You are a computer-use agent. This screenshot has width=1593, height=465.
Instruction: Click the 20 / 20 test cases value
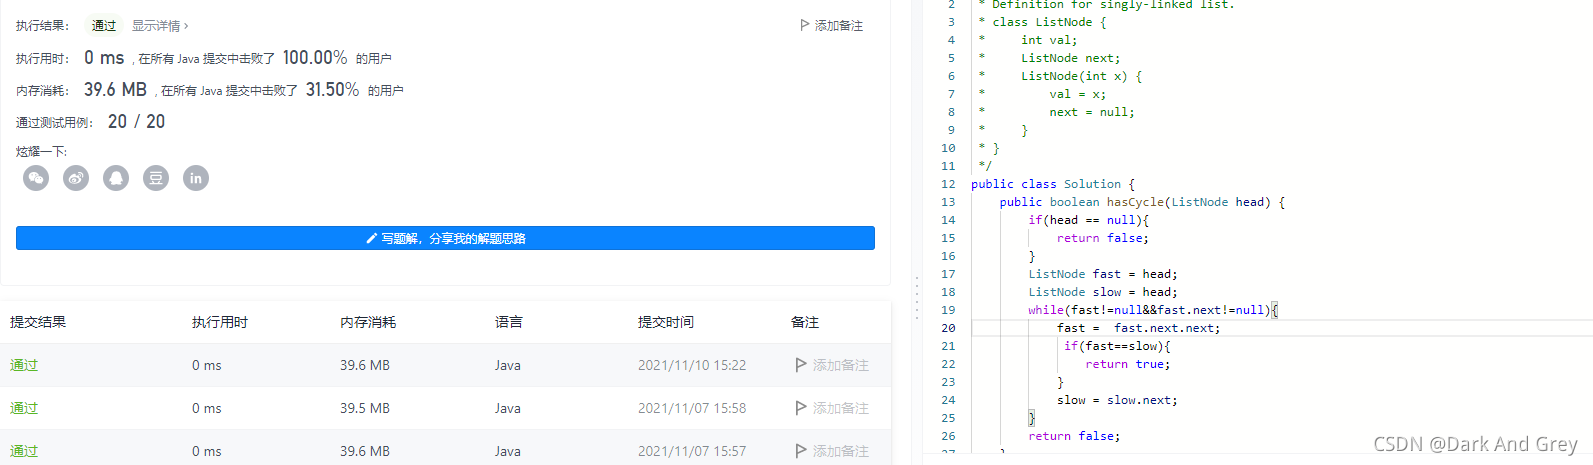click(x=136, y=122)
